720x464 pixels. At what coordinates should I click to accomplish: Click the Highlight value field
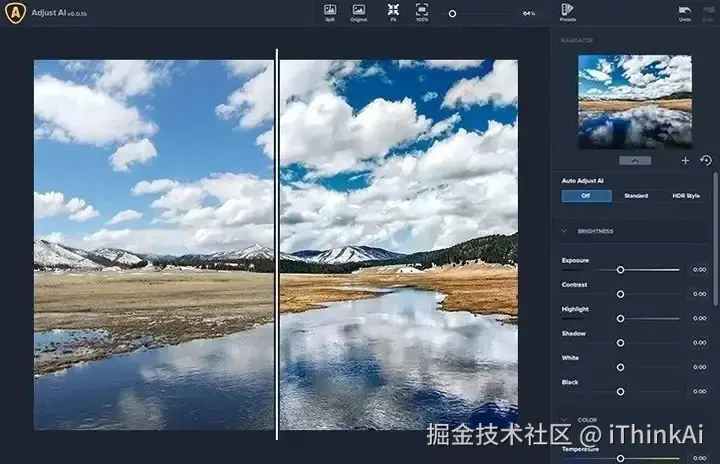tap(699, 318)
